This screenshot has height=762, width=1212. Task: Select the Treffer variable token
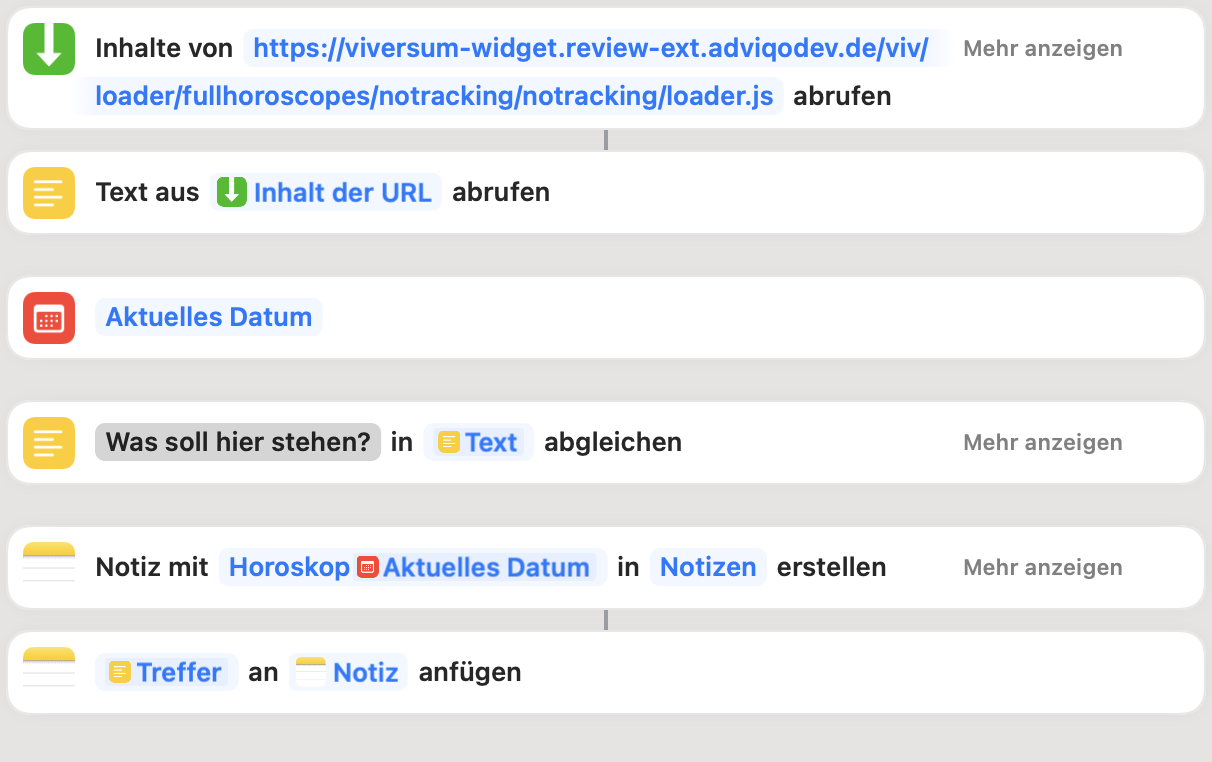coord(166,673)
